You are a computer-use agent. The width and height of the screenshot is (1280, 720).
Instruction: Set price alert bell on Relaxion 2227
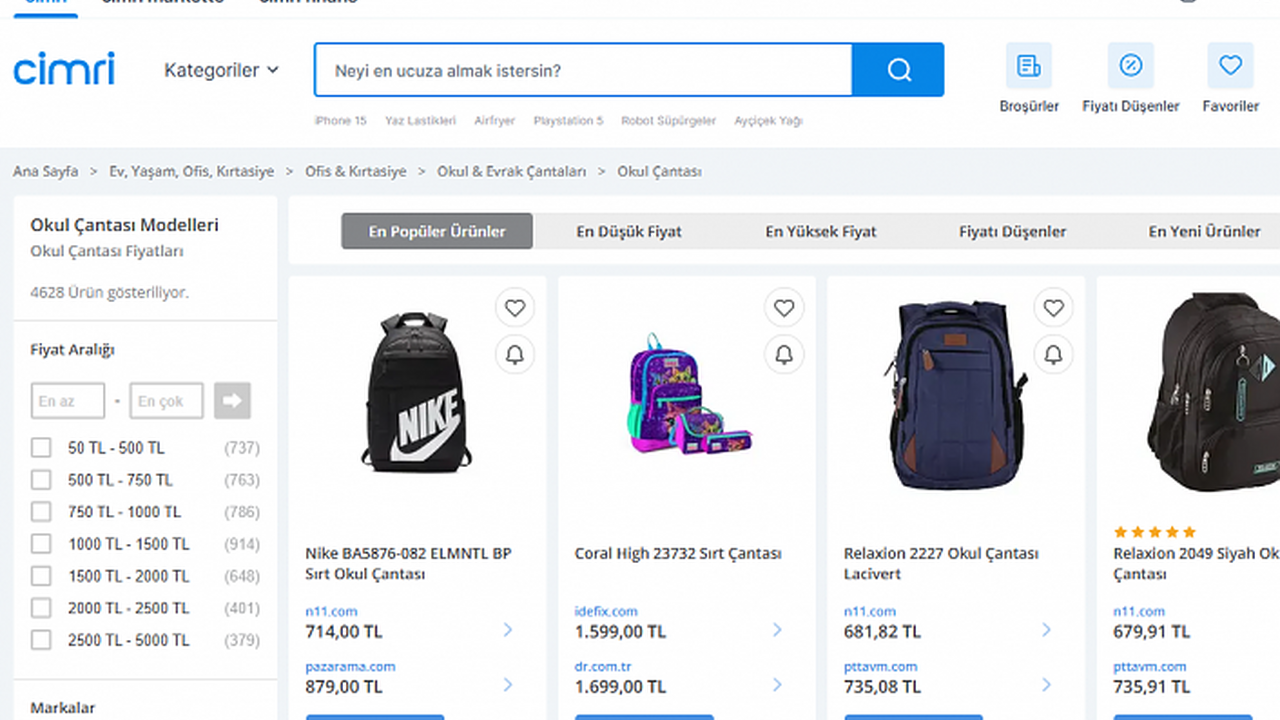1053,355
